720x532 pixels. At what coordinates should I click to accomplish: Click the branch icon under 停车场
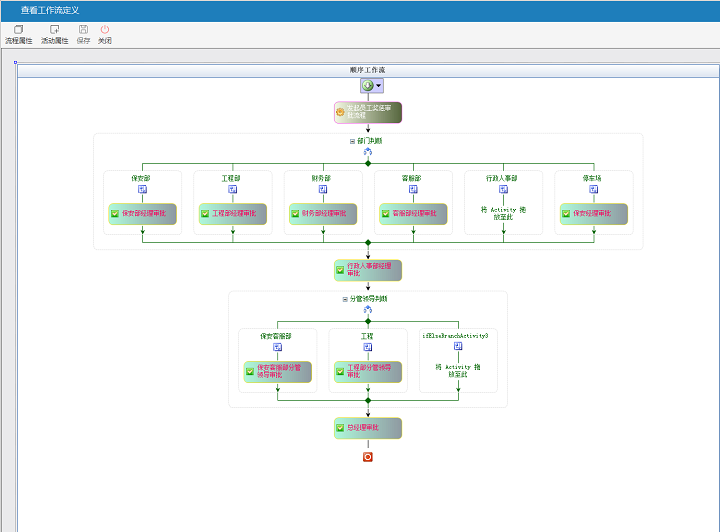[594, 189]
